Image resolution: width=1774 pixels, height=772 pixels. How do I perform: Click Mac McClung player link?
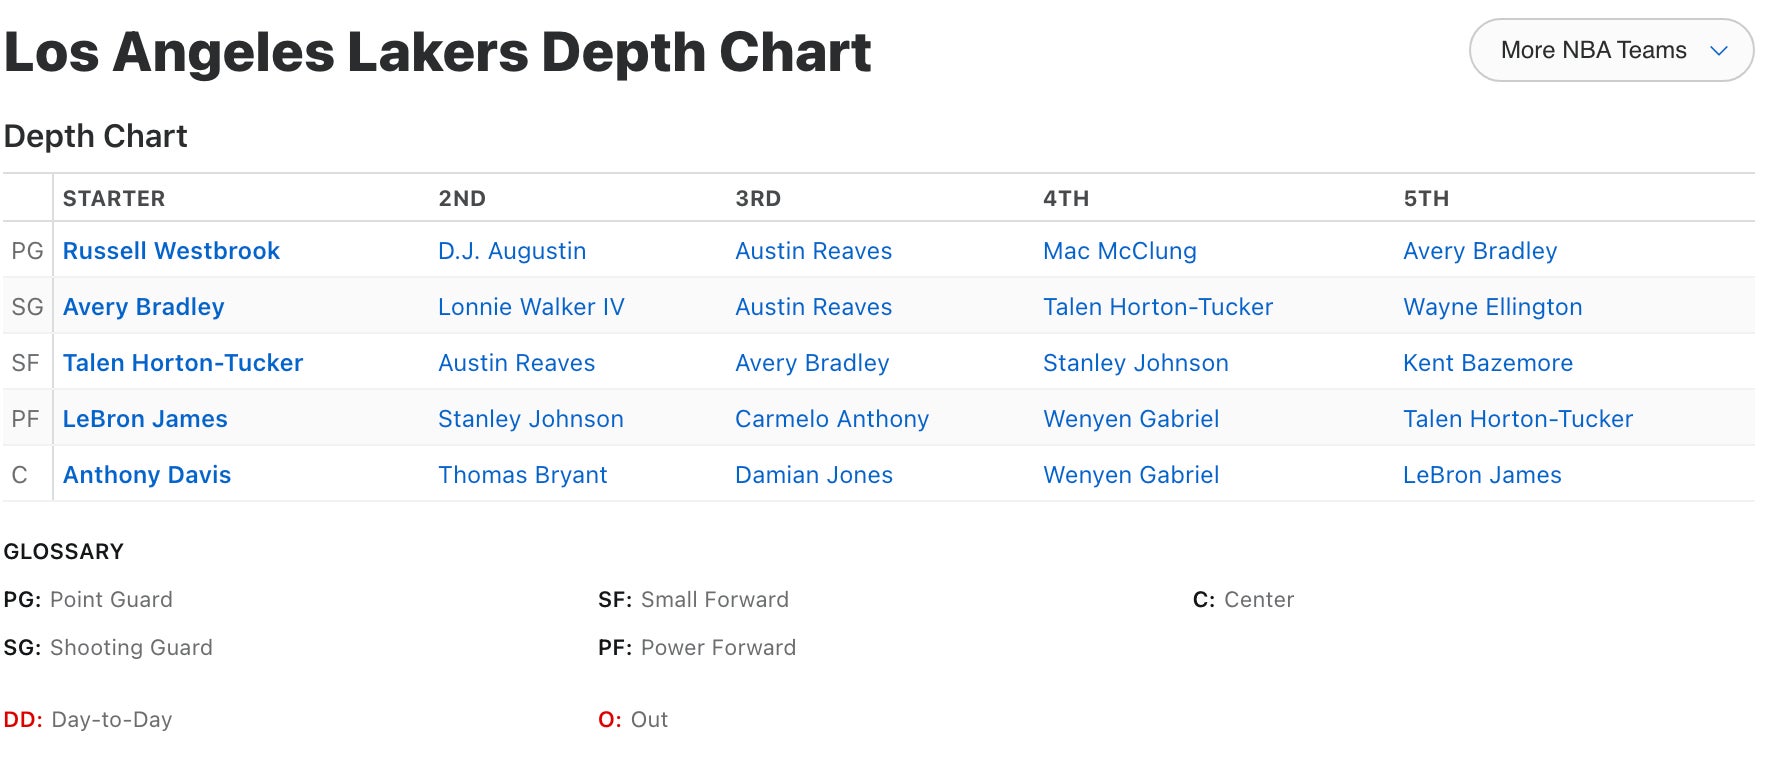coord(1119,251)
